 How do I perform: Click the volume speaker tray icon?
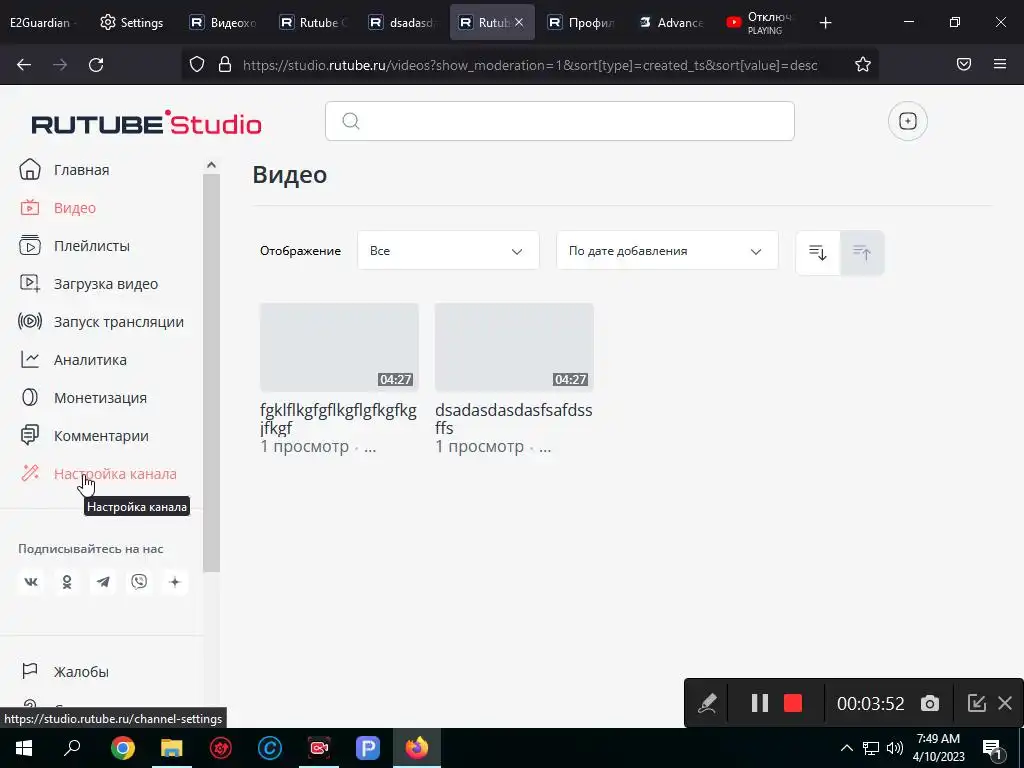coord(894,748)
